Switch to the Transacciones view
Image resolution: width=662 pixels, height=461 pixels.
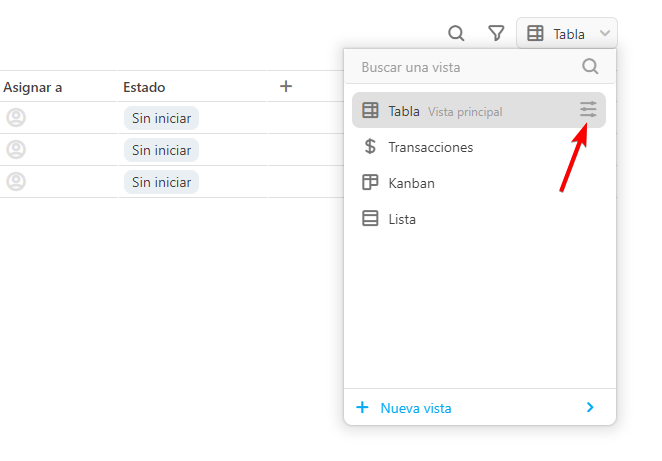click(x=479, y=147)
